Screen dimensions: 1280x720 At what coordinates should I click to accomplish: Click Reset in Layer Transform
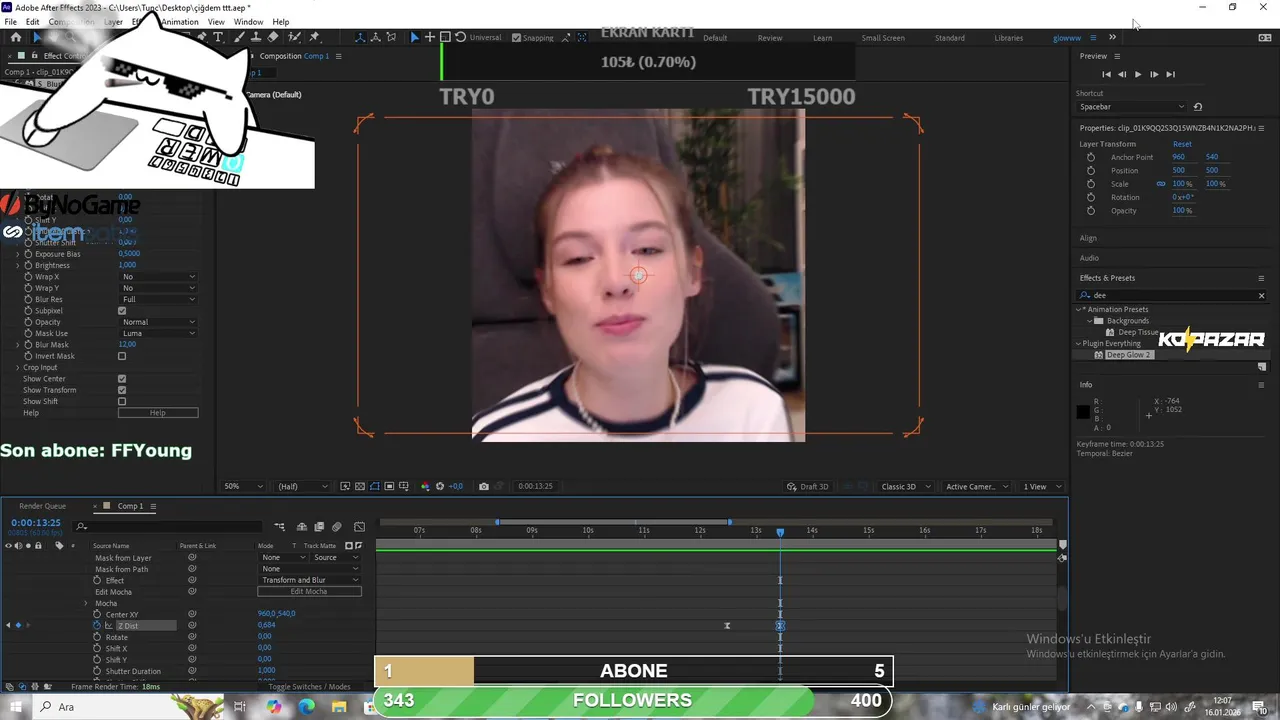coord(1182,144)
